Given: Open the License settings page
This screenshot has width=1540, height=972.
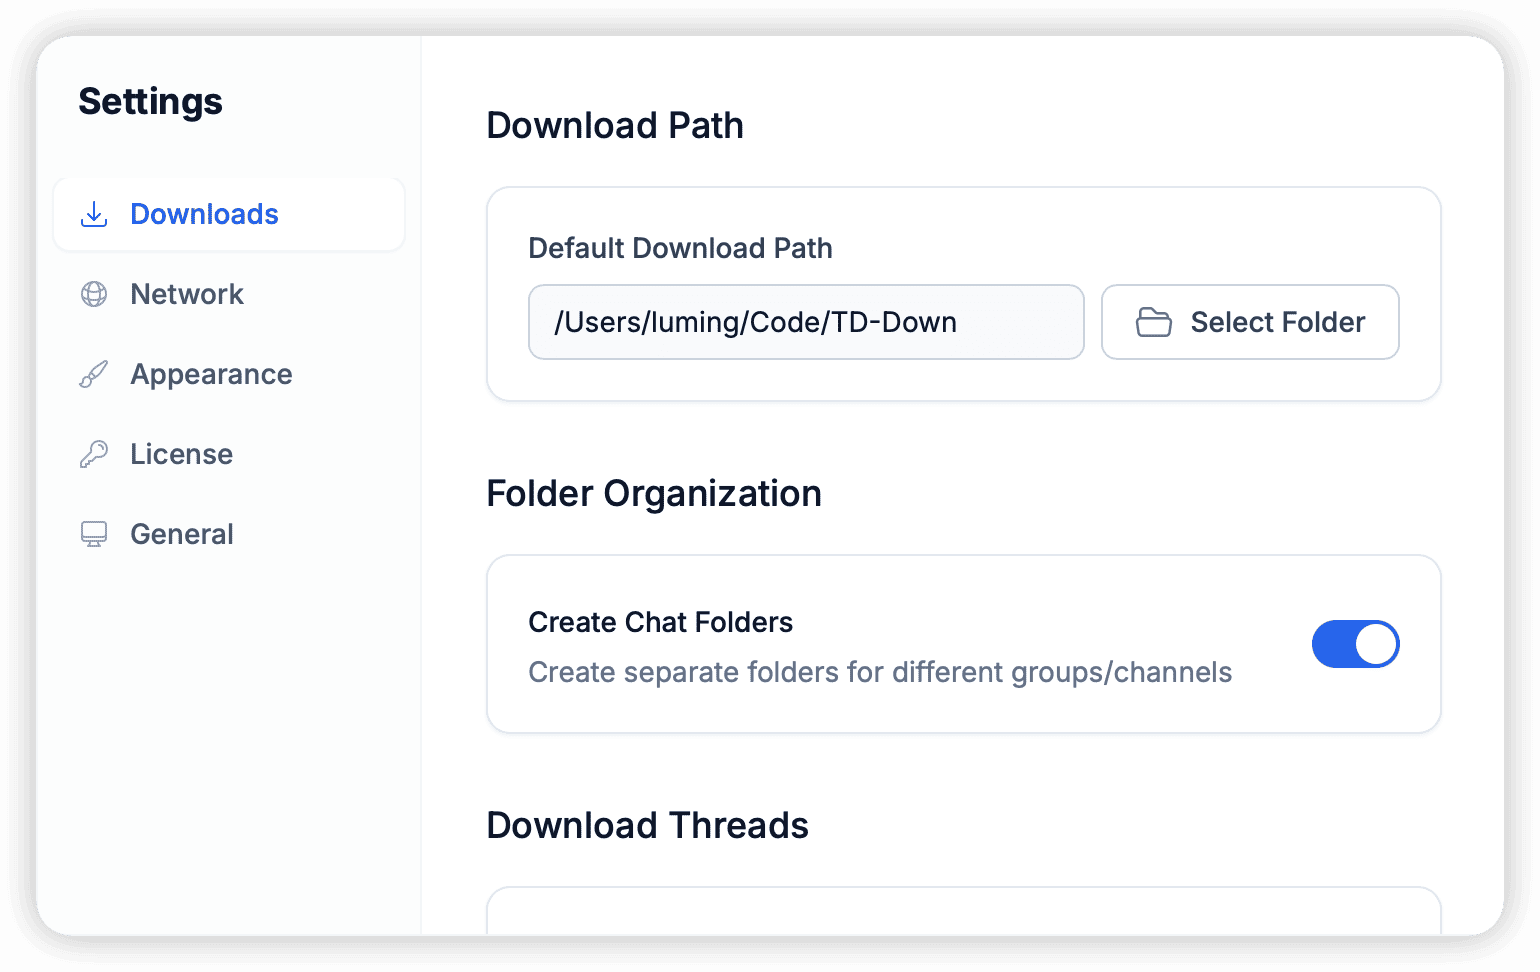Looking at the screenshot, I should point(180,454).
